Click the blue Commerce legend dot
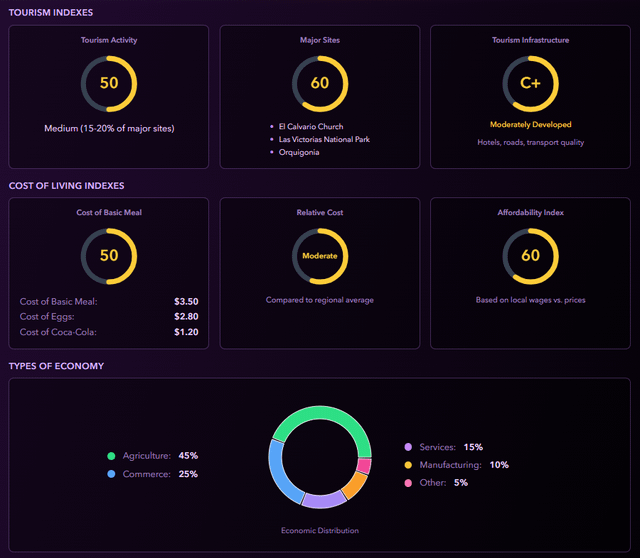640x558 pixels. (x=112, y=474)
